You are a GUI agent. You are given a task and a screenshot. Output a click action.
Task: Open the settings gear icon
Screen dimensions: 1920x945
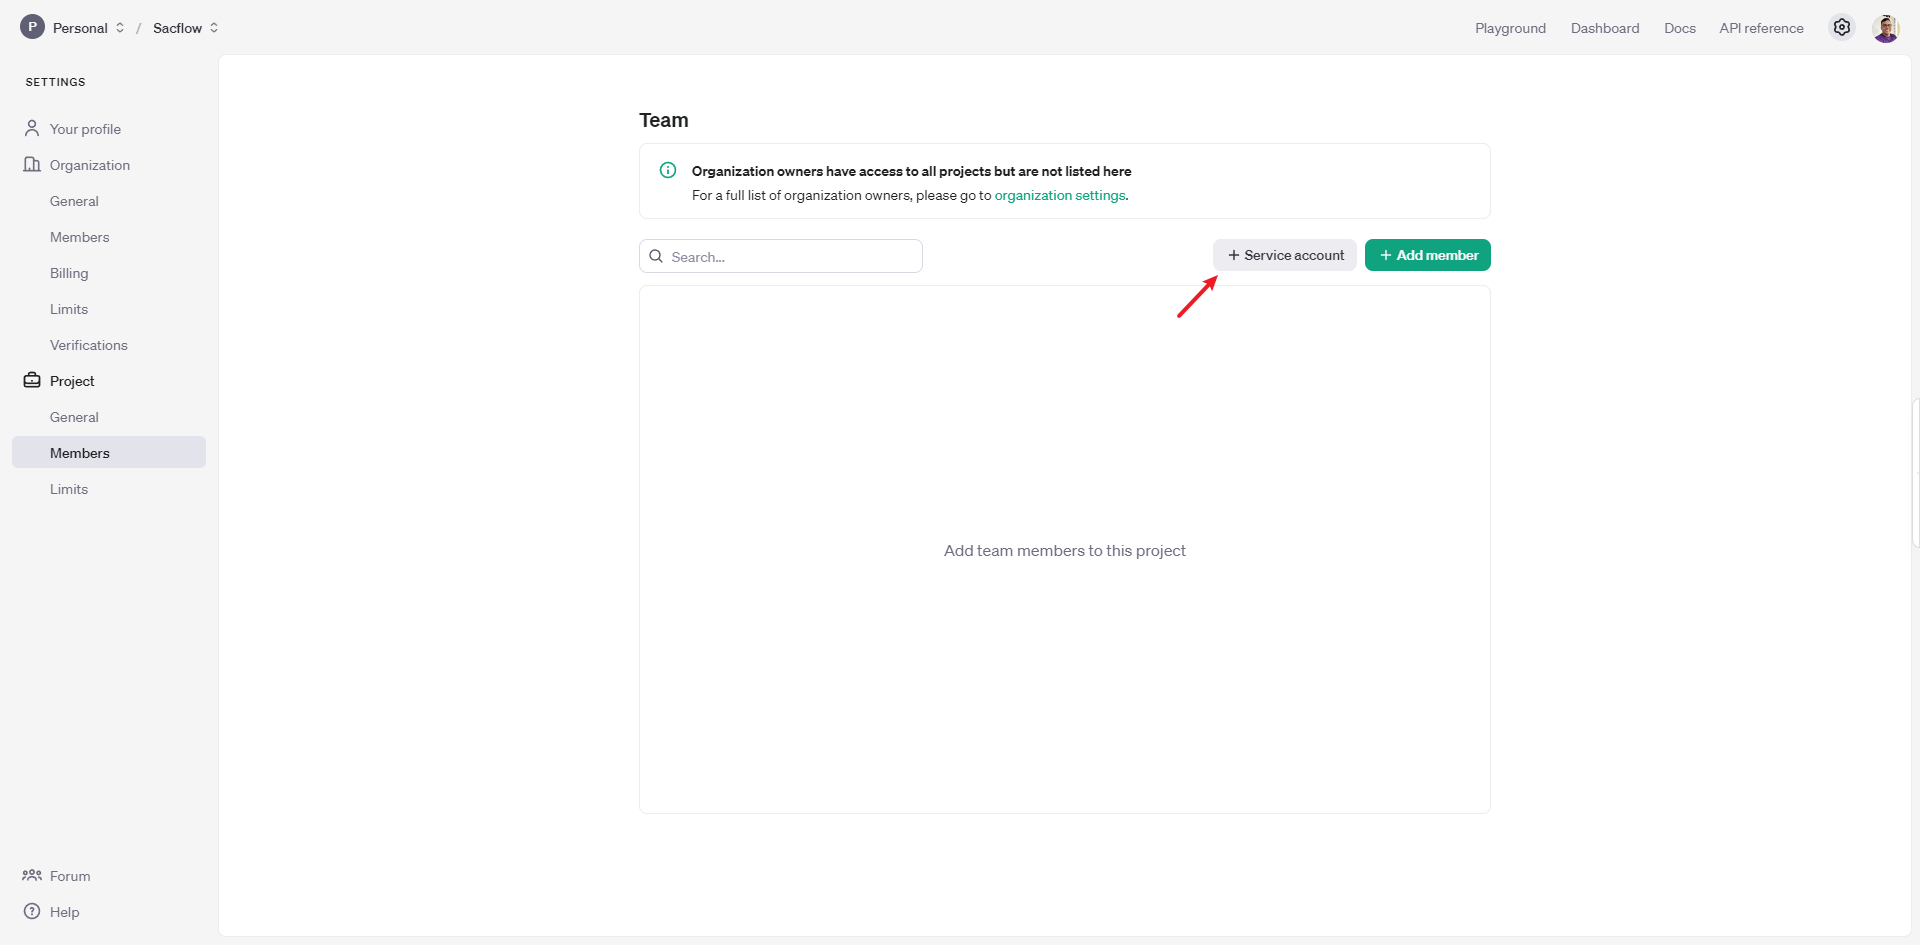click(1841, 28)
